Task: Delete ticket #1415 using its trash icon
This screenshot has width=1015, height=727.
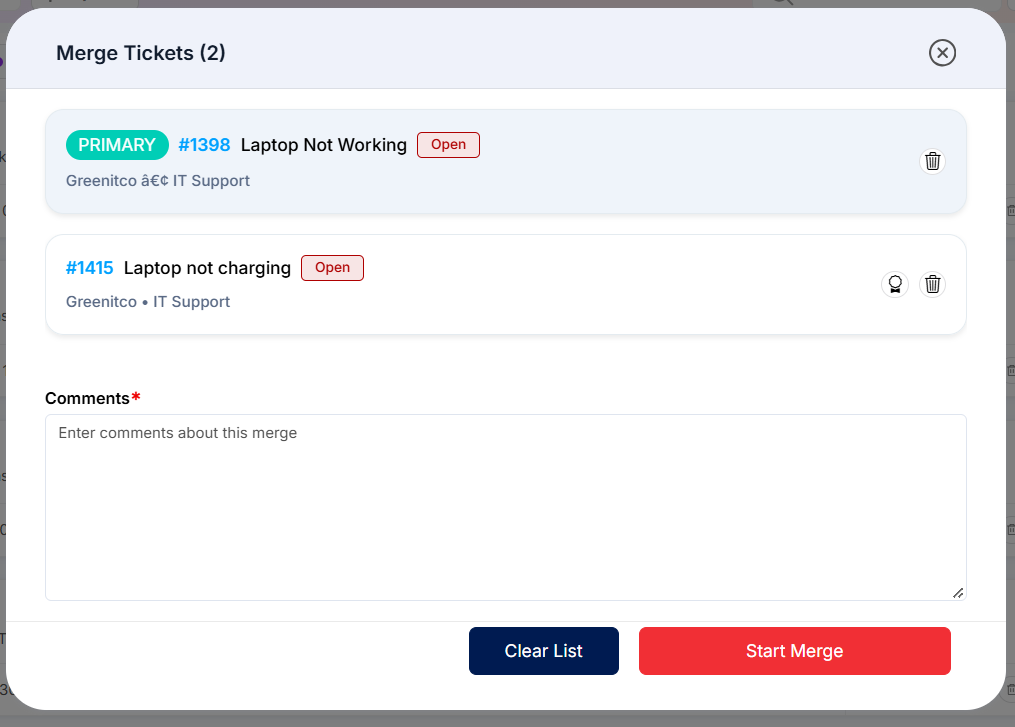Action: [932, 284]
